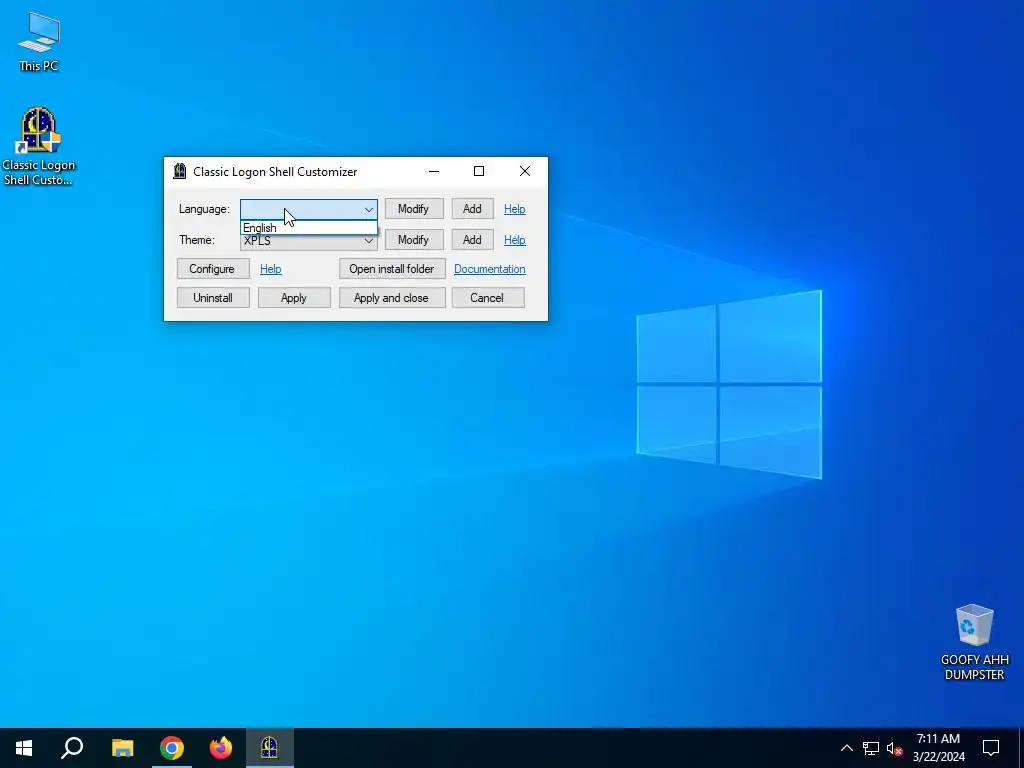Collapse the Language dropdown arrow
This screenshot has height=768, width=1024.
click(369, 210)
